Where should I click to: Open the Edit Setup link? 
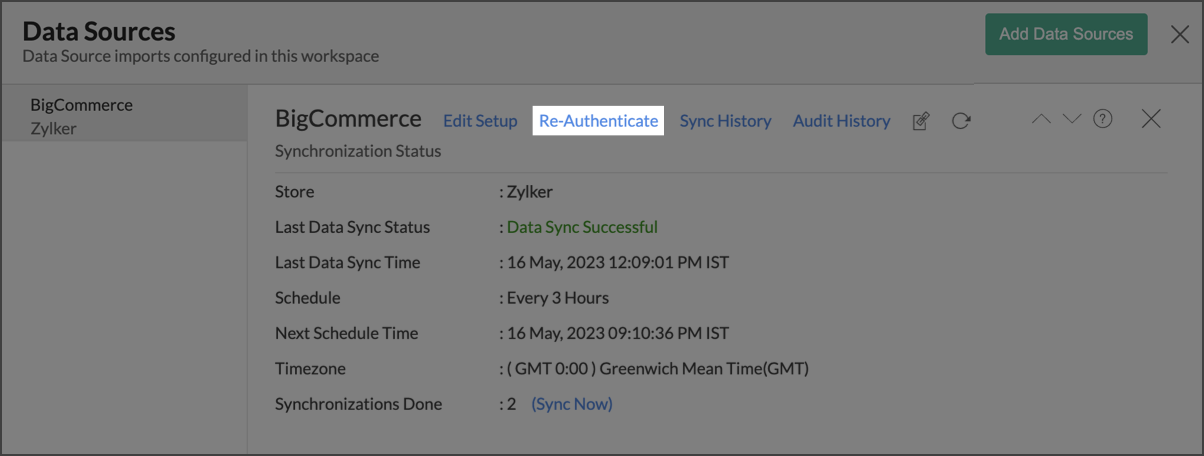pyautogui.click(x=480, y=121)
